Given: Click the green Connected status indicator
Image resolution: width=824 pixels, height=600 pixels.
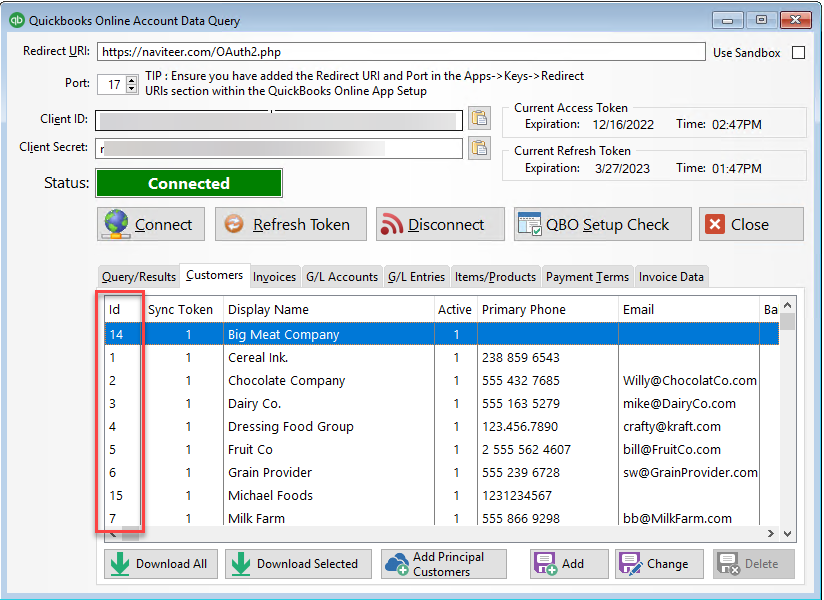Looking at the screenshot, I should coord(189,183).
